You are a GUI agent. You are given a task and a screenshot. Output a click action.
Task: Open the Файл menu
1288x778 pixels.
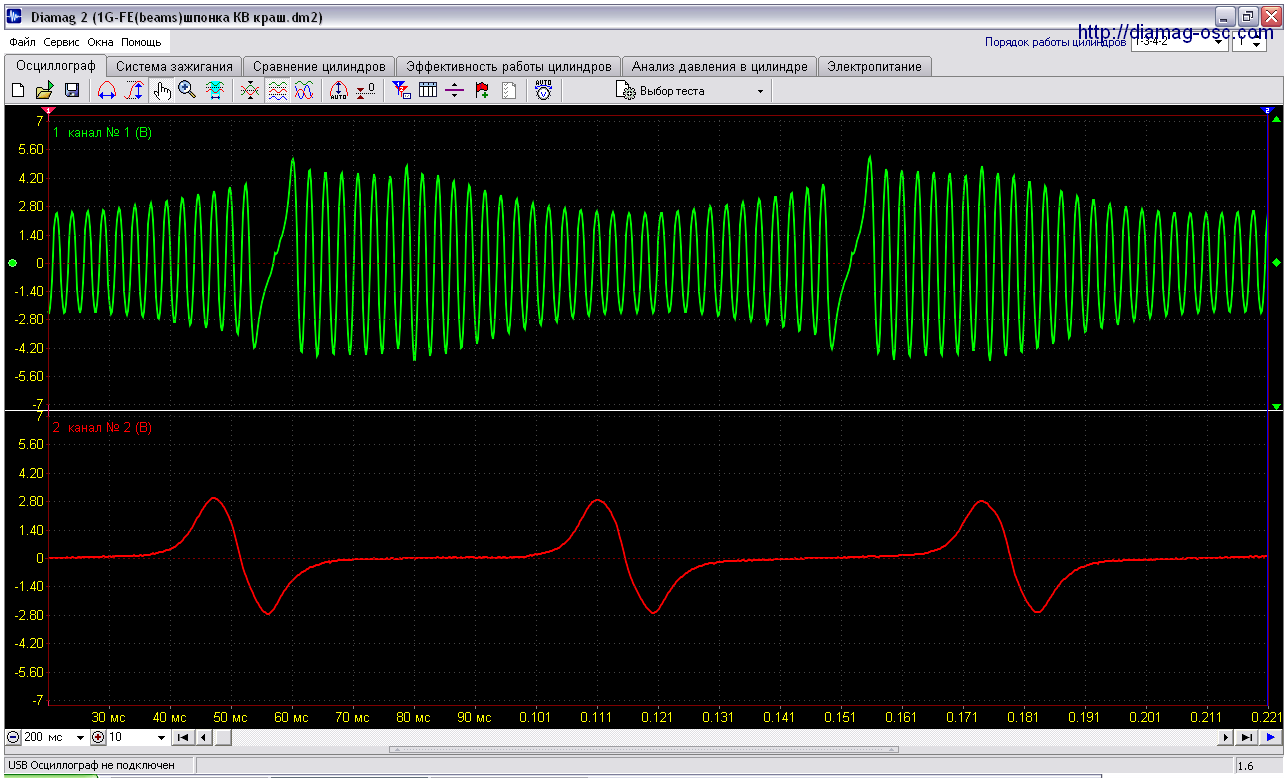[22, 43]
